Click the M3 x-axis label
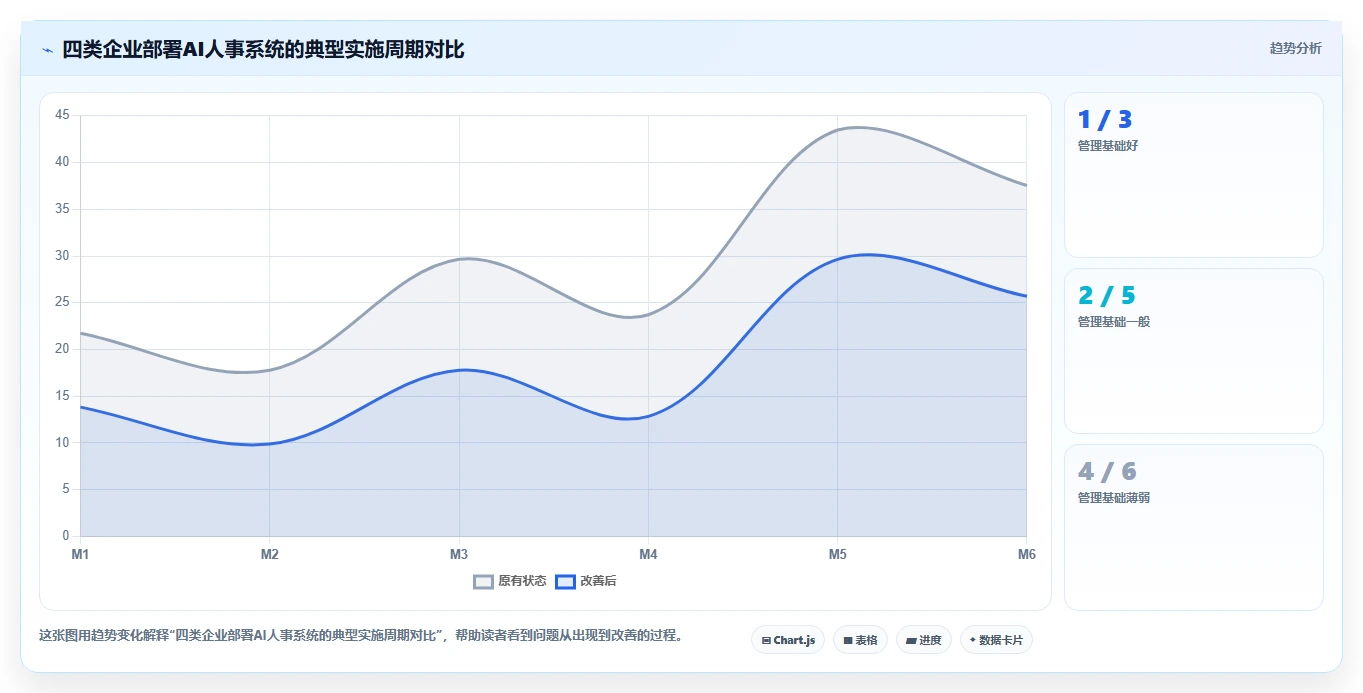Image resolution: width=1363 pixels, height=693 pixels. pos(459,553)
